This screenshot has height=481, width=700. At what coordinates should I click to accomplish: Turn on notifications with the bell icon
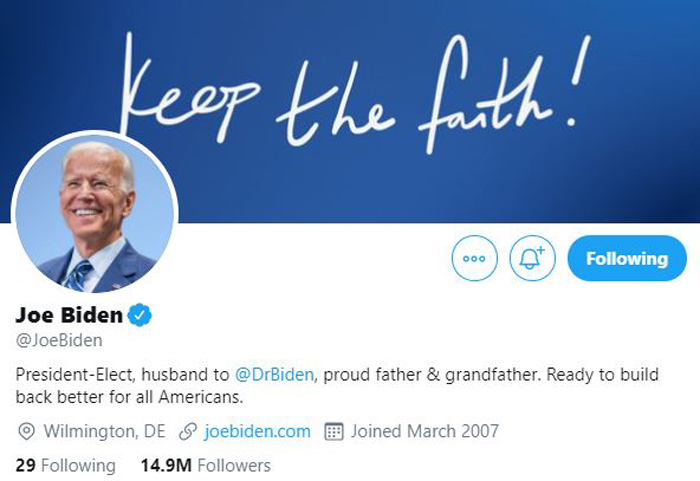531,259
